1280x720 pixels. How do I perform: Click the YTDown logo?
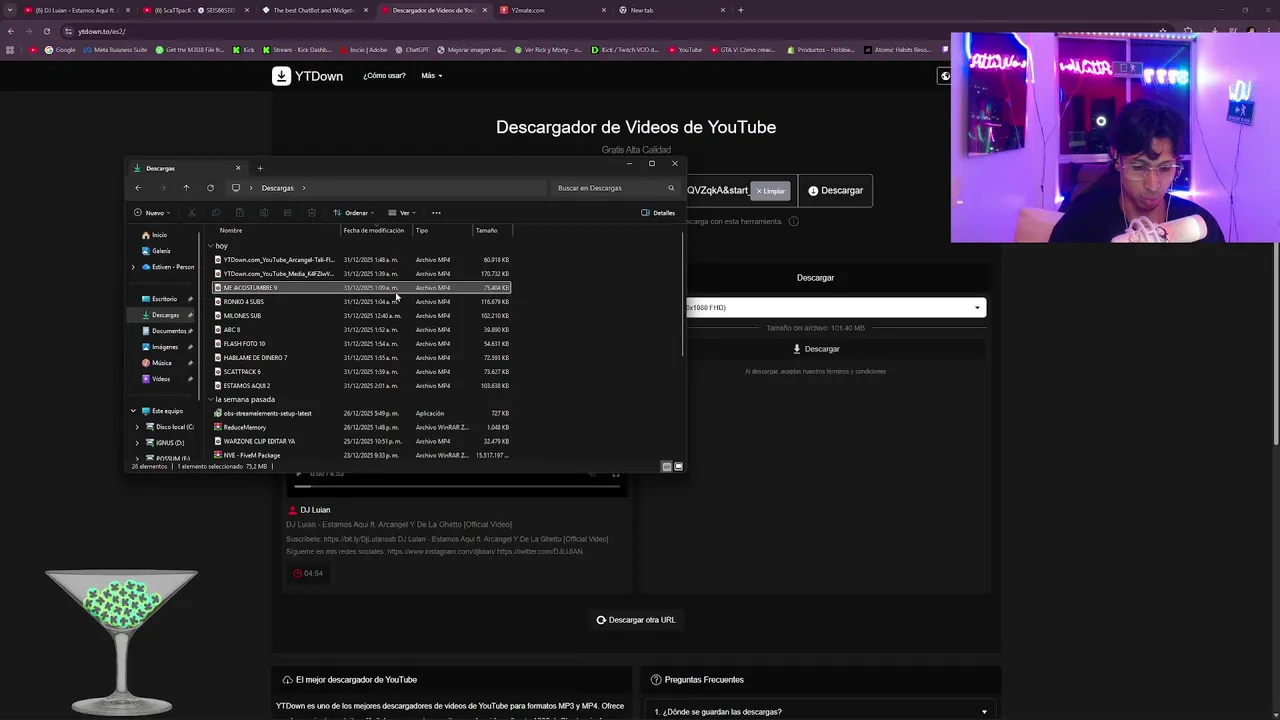coord(307,76)
